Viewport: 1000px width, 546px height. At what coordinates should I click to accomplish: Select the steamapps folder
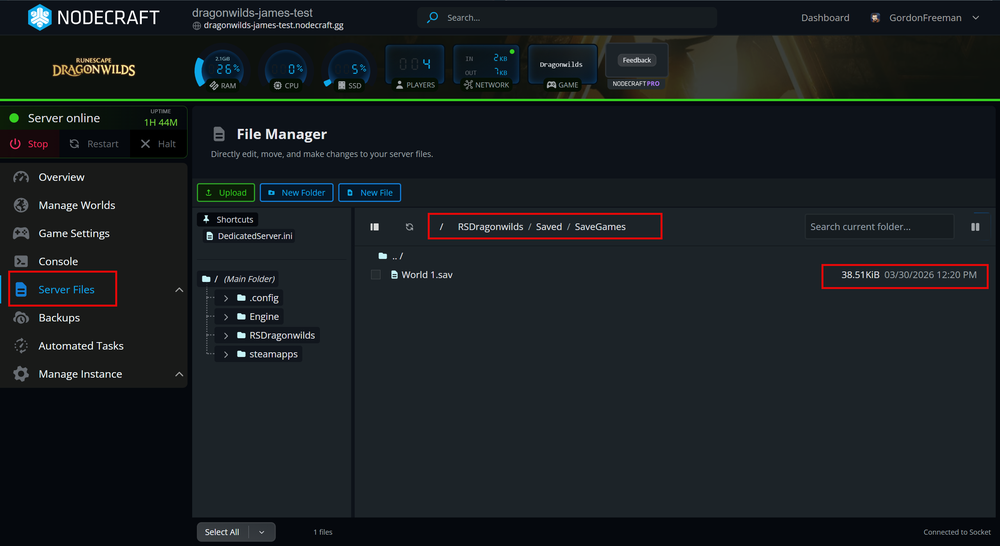tap(267, 354)
